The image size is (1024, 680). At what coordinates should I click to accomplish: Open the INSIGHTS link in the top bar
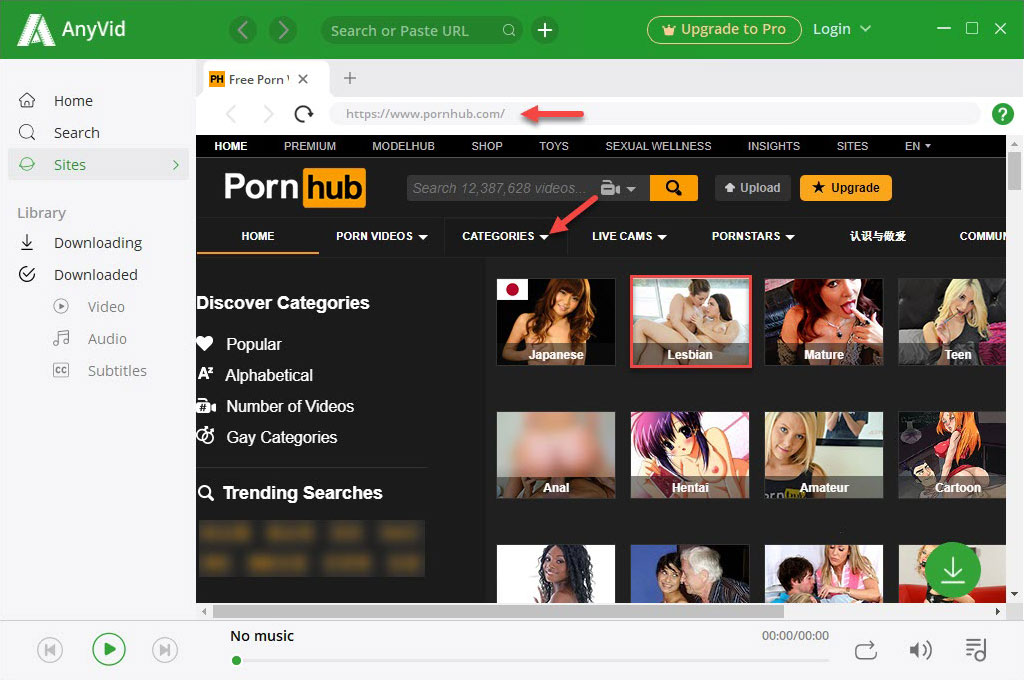pos(774,146)
